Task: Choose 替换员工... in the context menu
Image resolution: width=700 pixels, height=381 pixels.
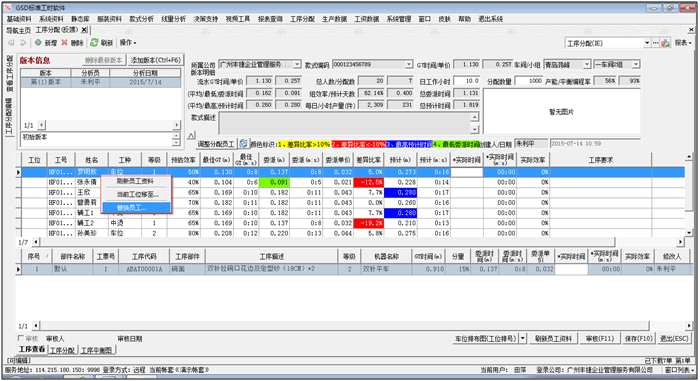Action: click(136, 208)
